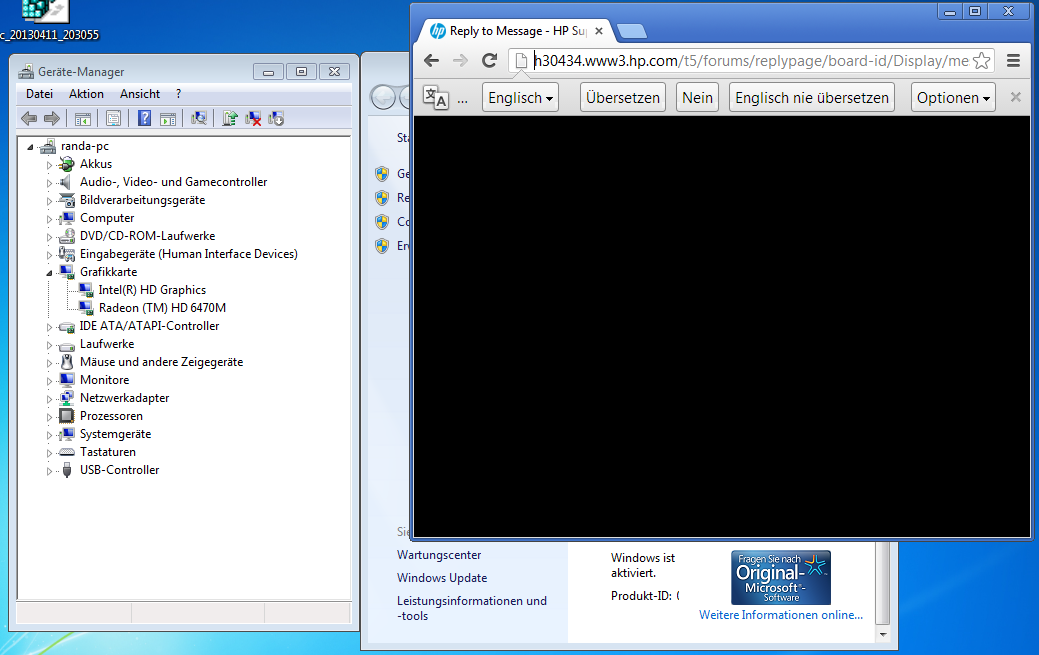
Task: Expand the Computer node
Action: (49, 218)
